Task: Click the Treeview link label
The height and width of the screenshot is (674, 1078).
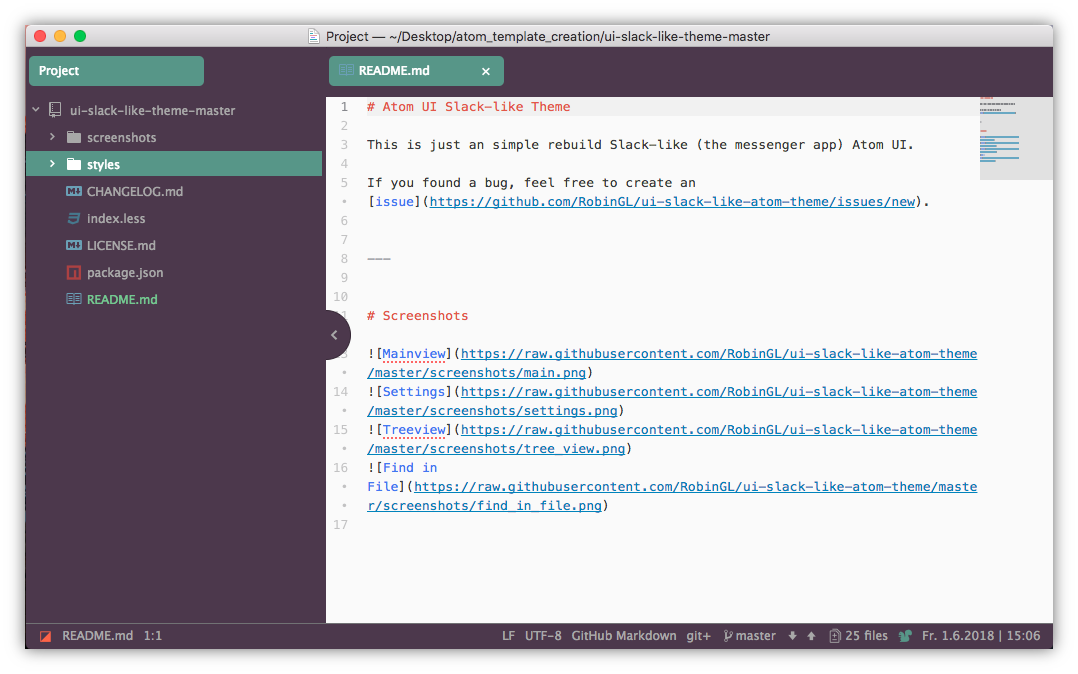Action: [414, 429]
